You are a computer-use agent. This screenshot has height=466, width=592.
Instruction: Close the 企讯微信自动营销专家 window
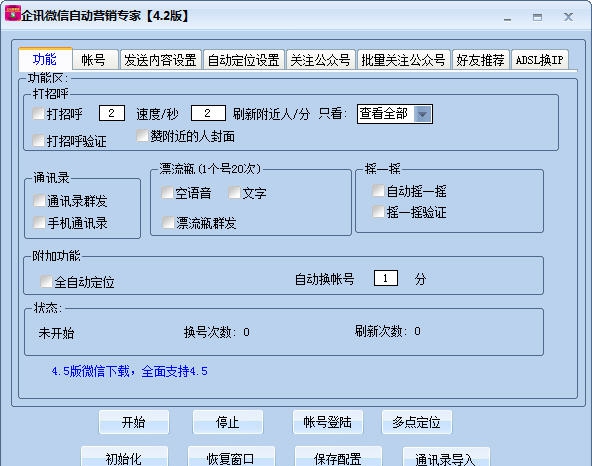(568, 17)
